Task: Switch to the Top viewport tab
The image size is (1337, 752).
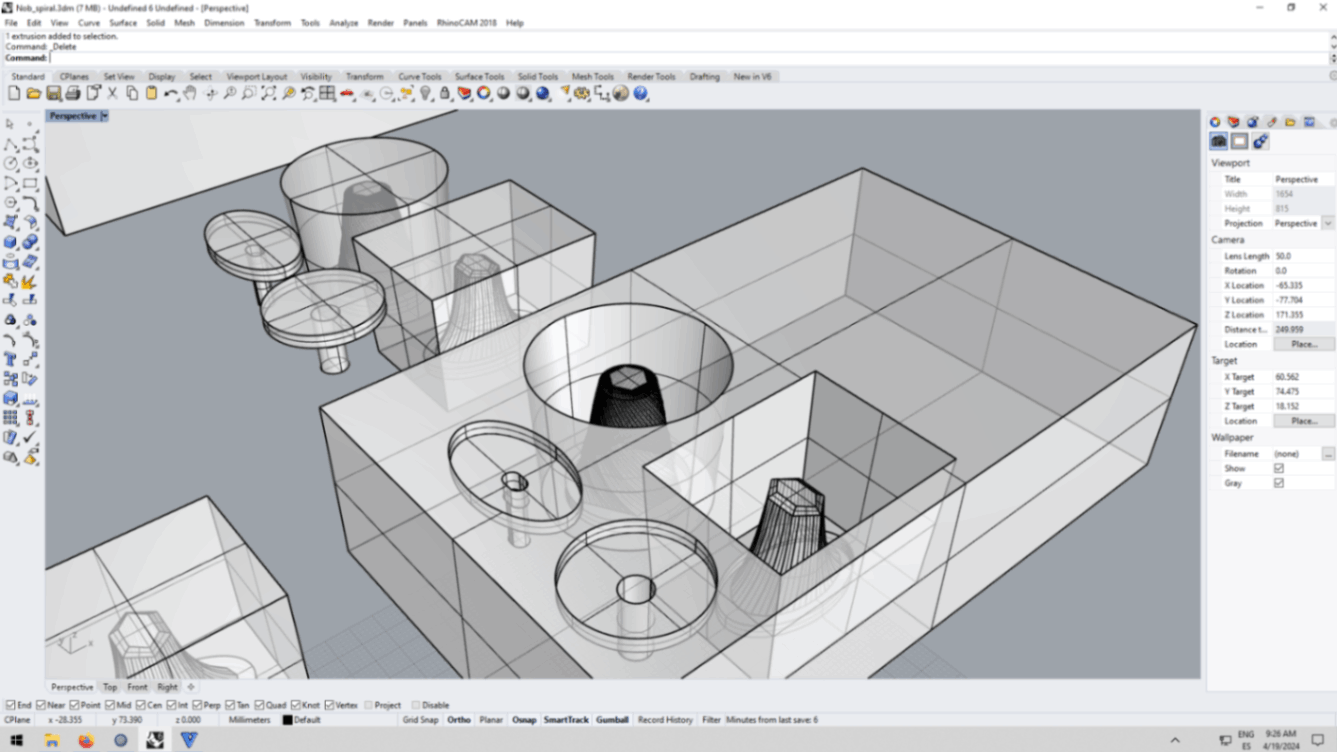Action: click(110, 687)
